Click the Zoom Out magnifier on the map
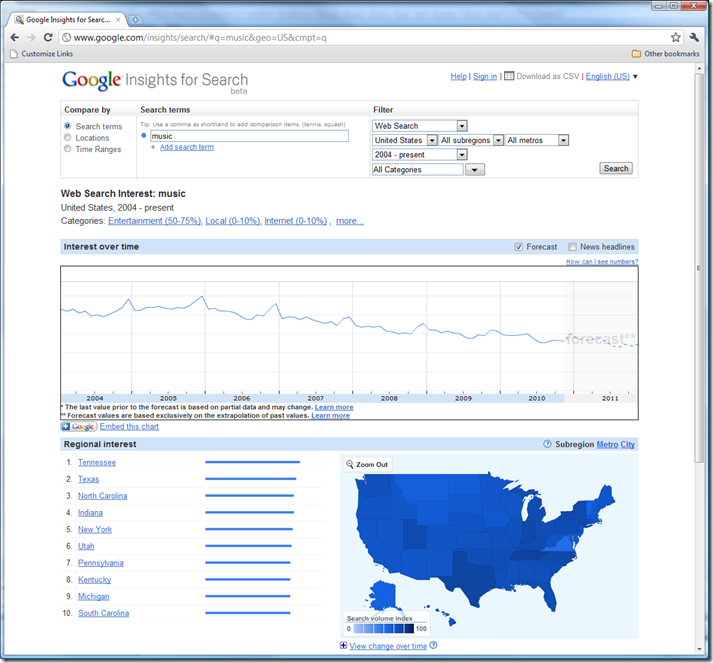Image resolution: width=713 pixels, height=663 pixels. 350,464
